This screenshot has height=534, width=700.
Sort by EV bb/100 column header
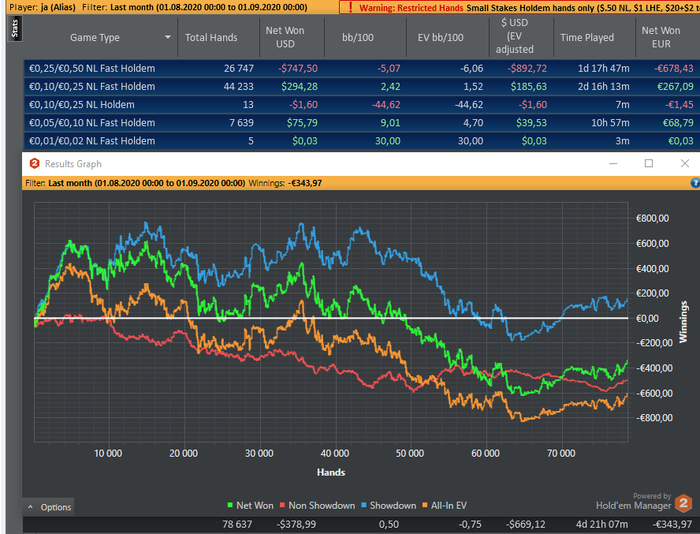[441, 37]
